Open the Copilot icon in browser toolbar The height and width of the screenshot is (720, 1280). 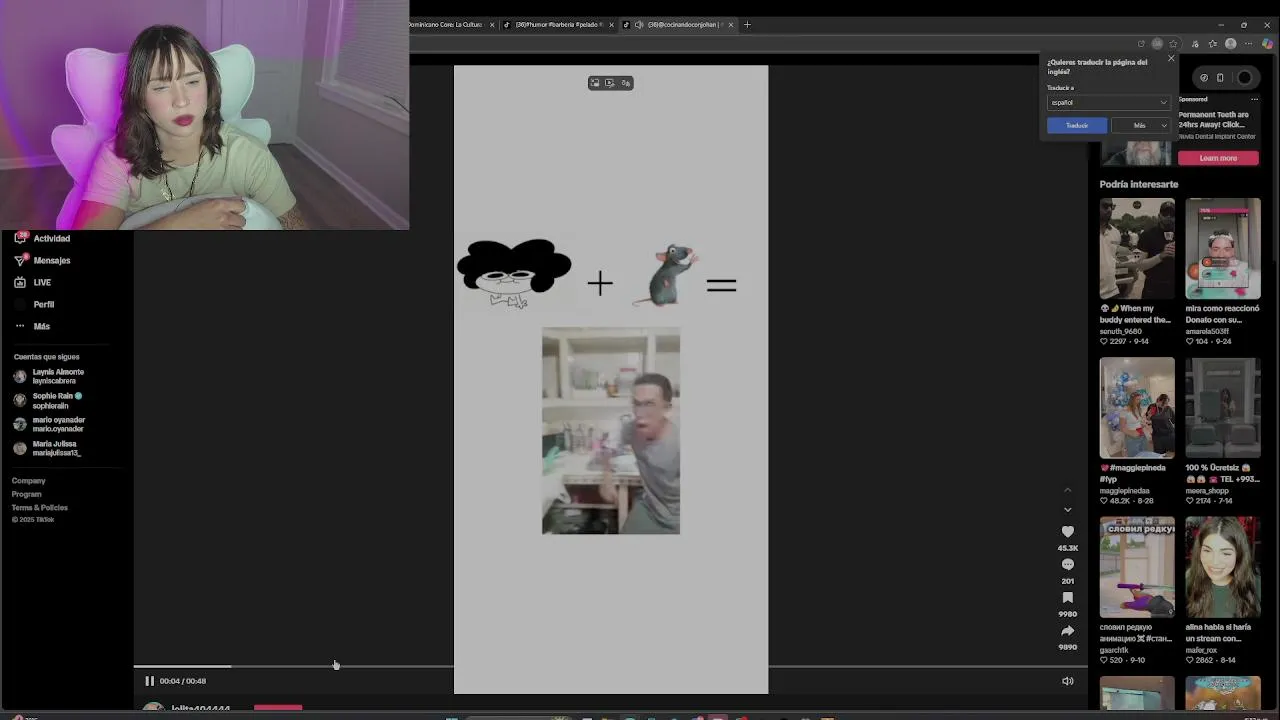click(1268, 44)
